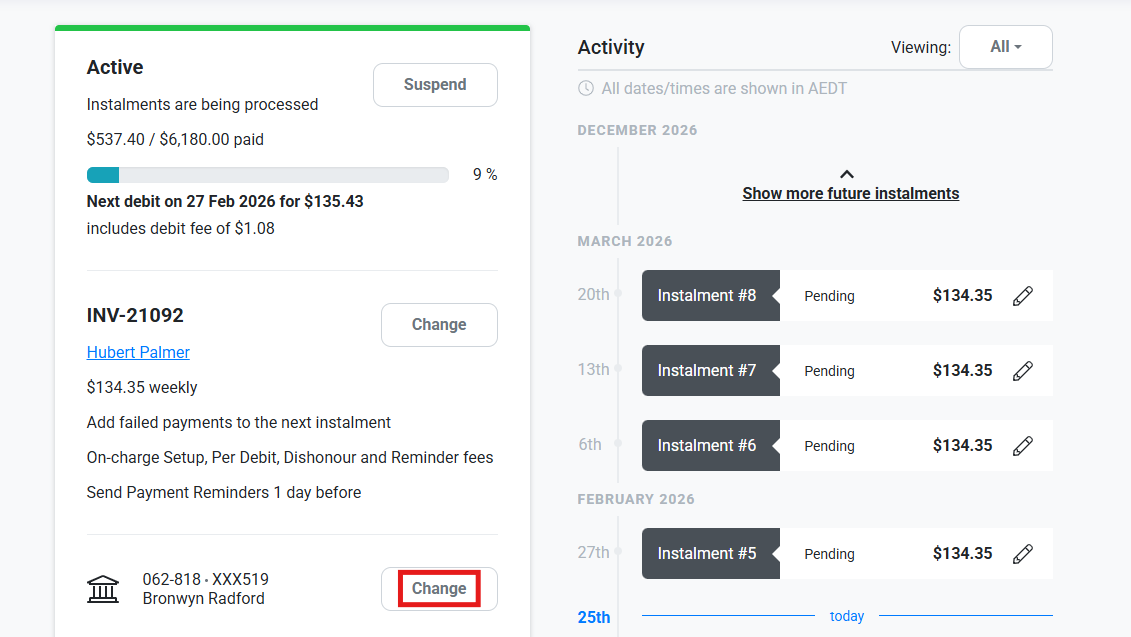Click the 25th date in the timeline
This screenshot has height=637, width=1131.
pyautogui.click(x=594, y=617)
